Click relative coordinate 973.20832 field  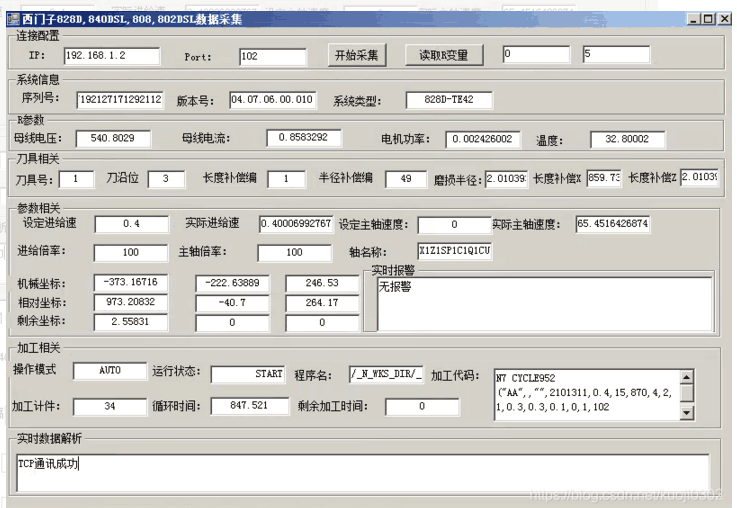131,303
